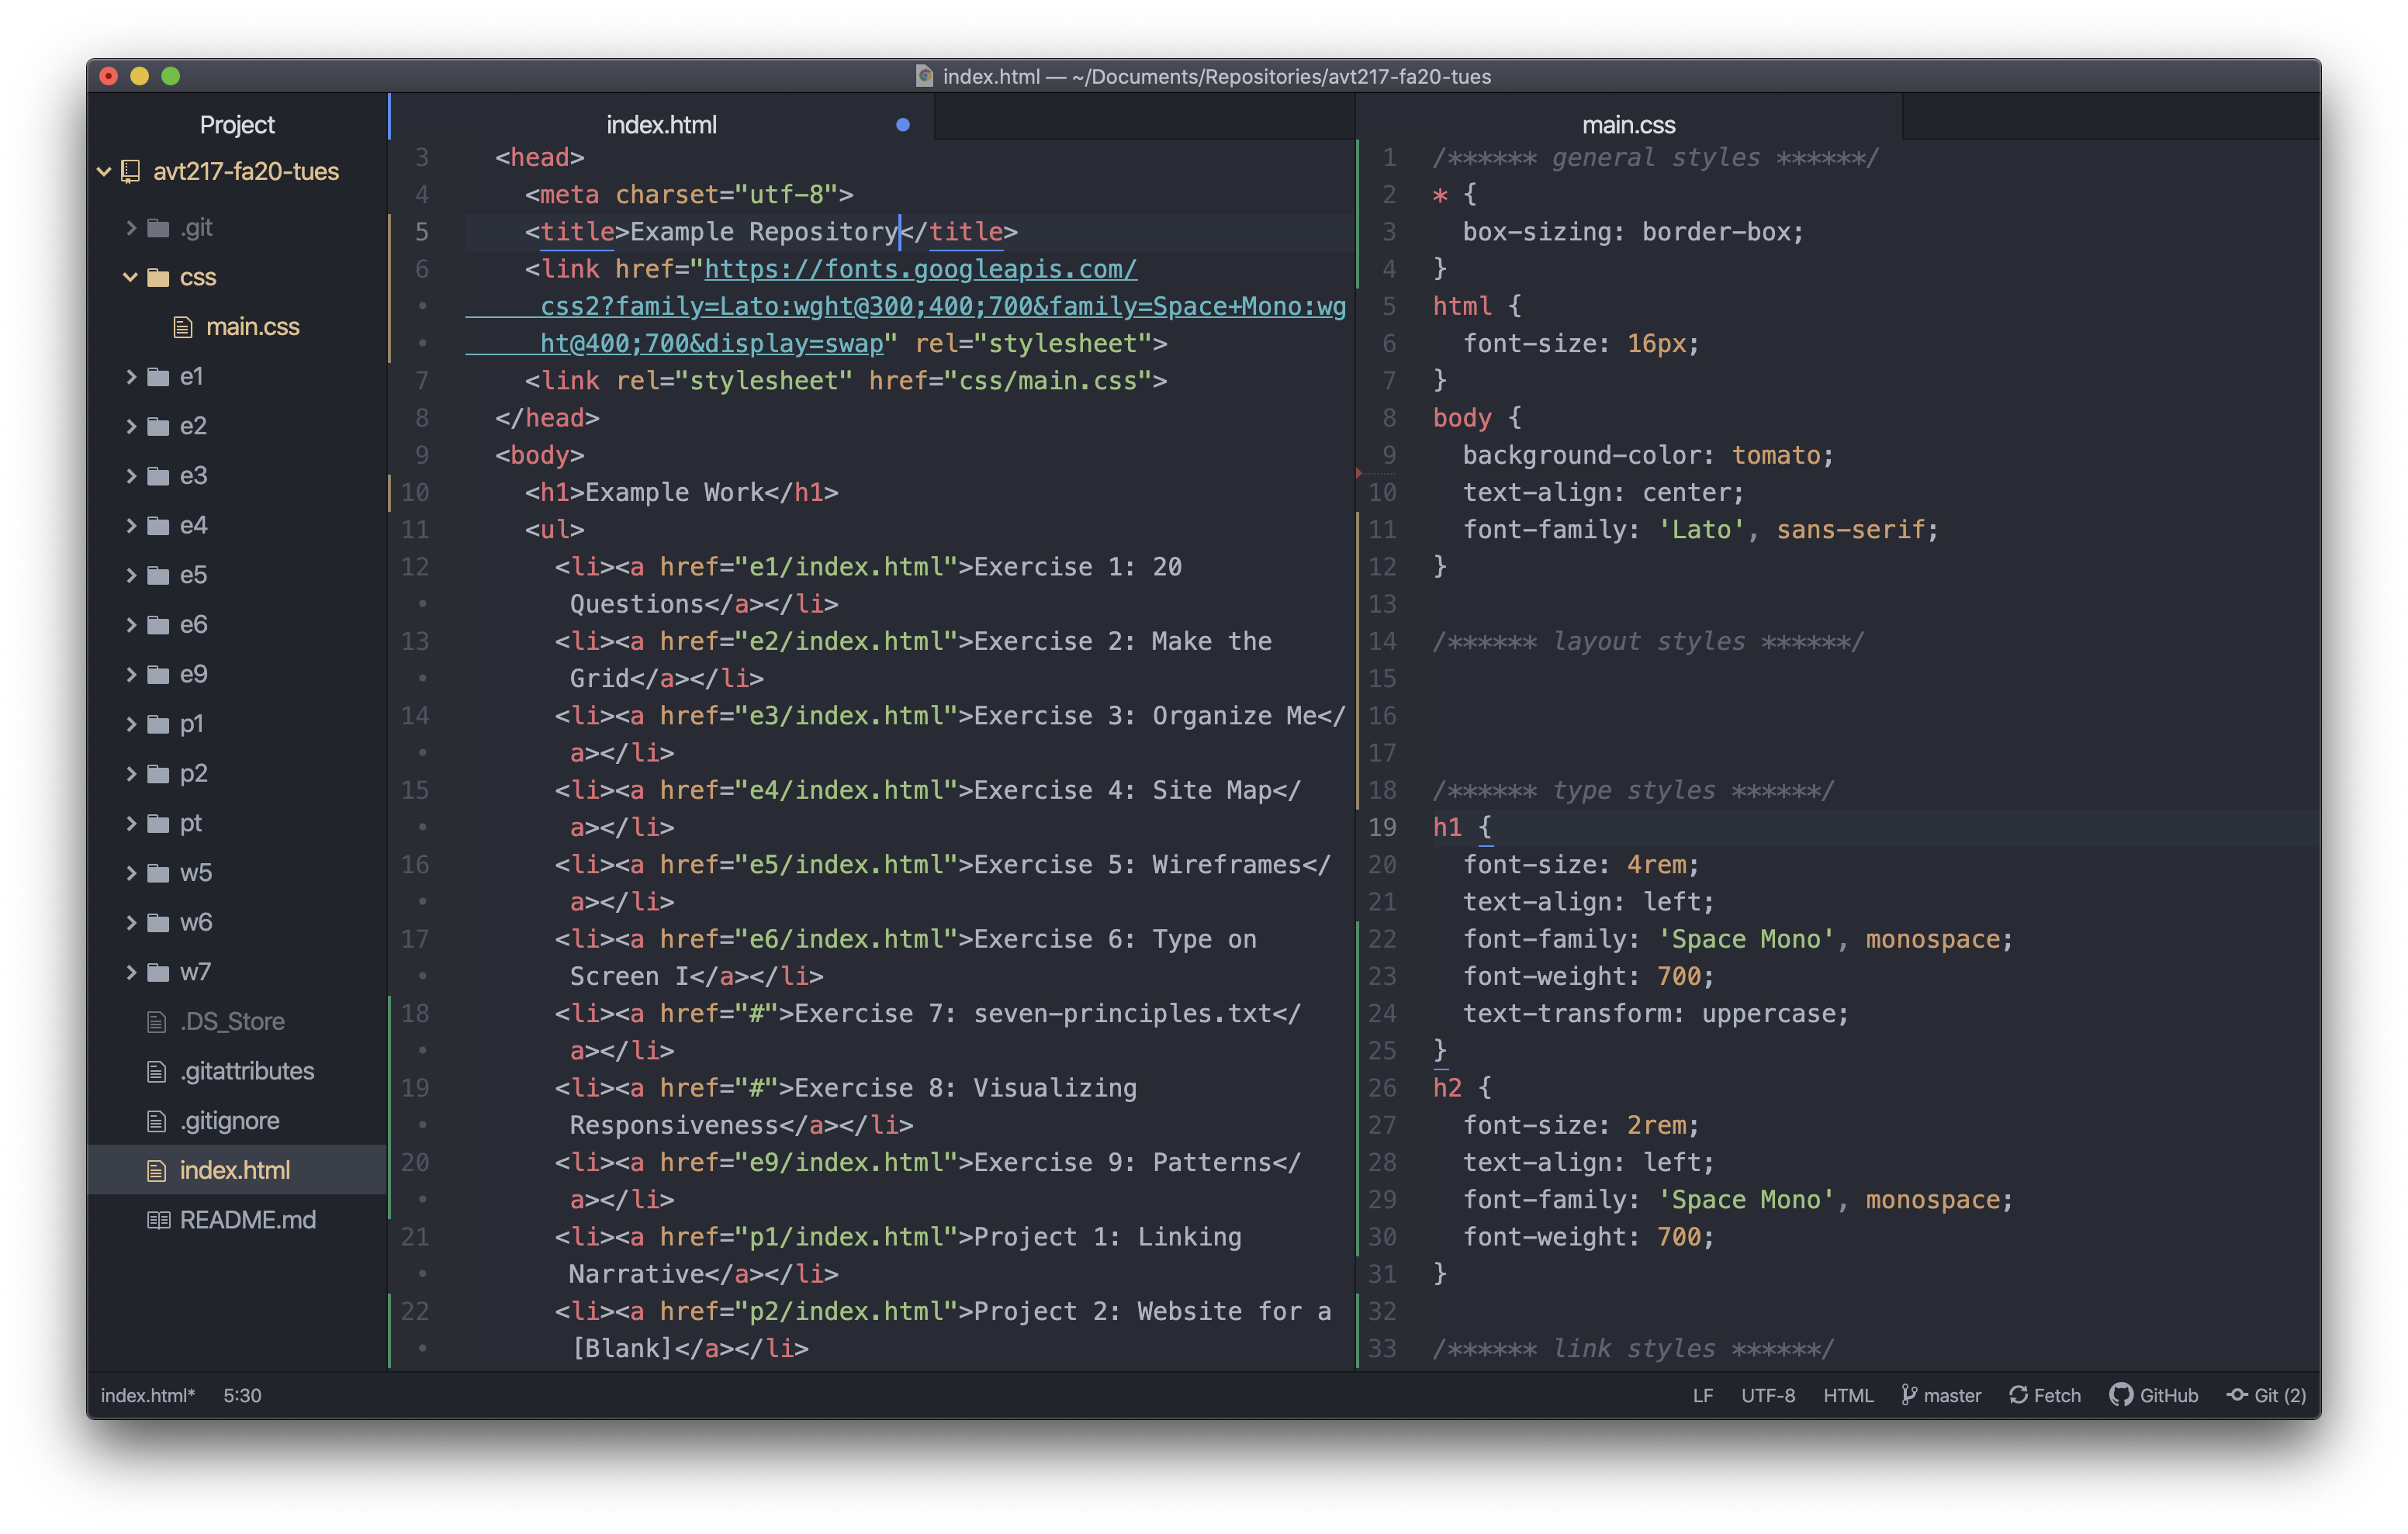Screen dimensions: 2408x1534
Task: Select w7 folder label in tree
Action: 195,972
